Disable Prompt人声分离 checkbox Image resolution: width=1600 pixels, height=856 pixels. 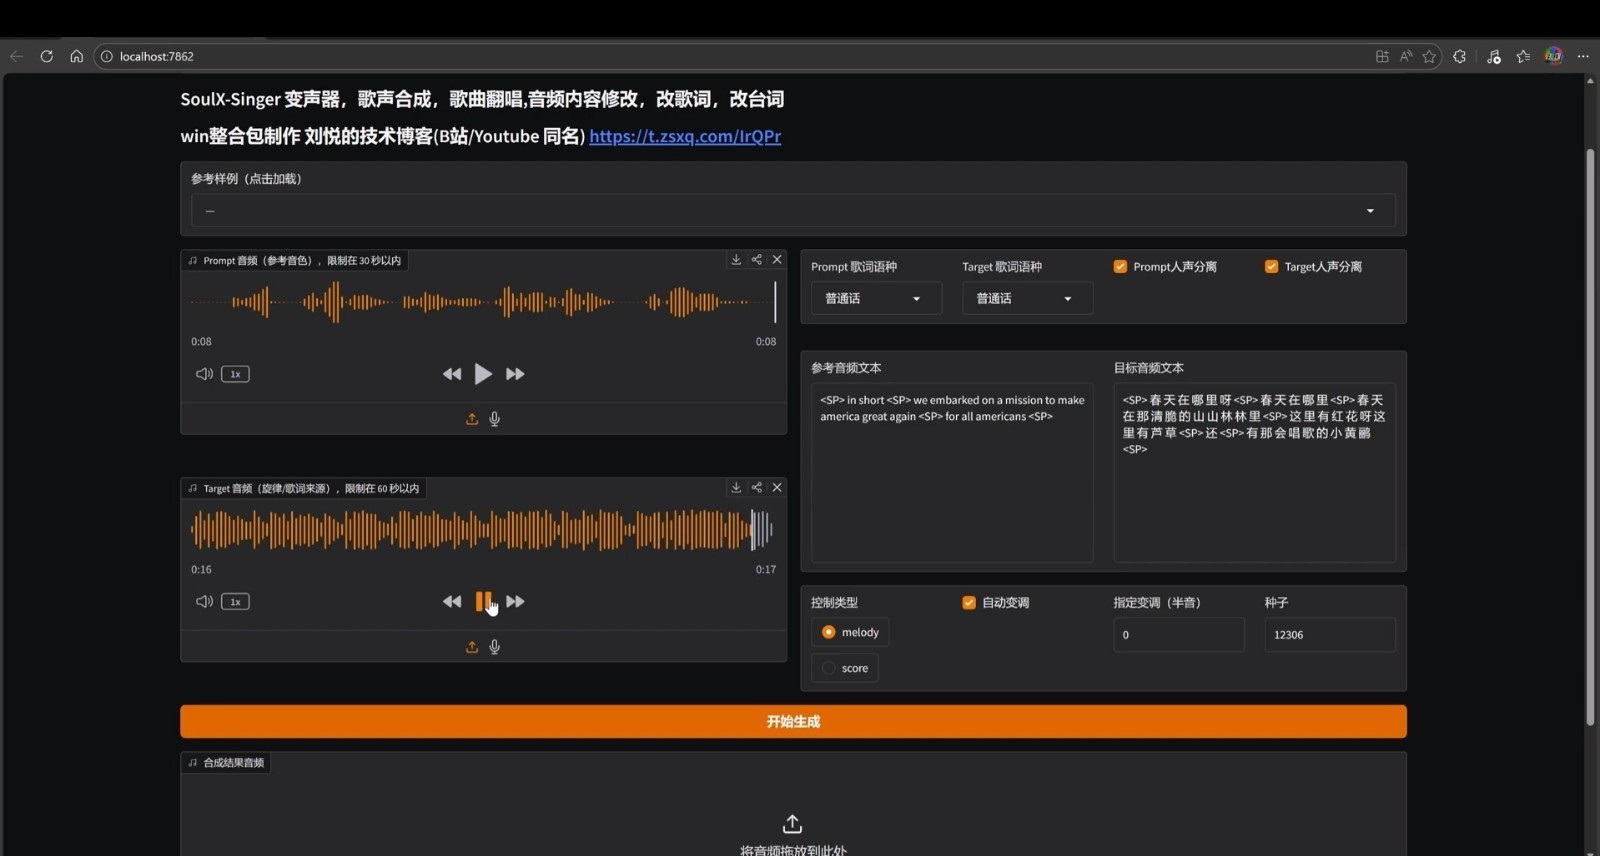click(x=1120, y=267)
